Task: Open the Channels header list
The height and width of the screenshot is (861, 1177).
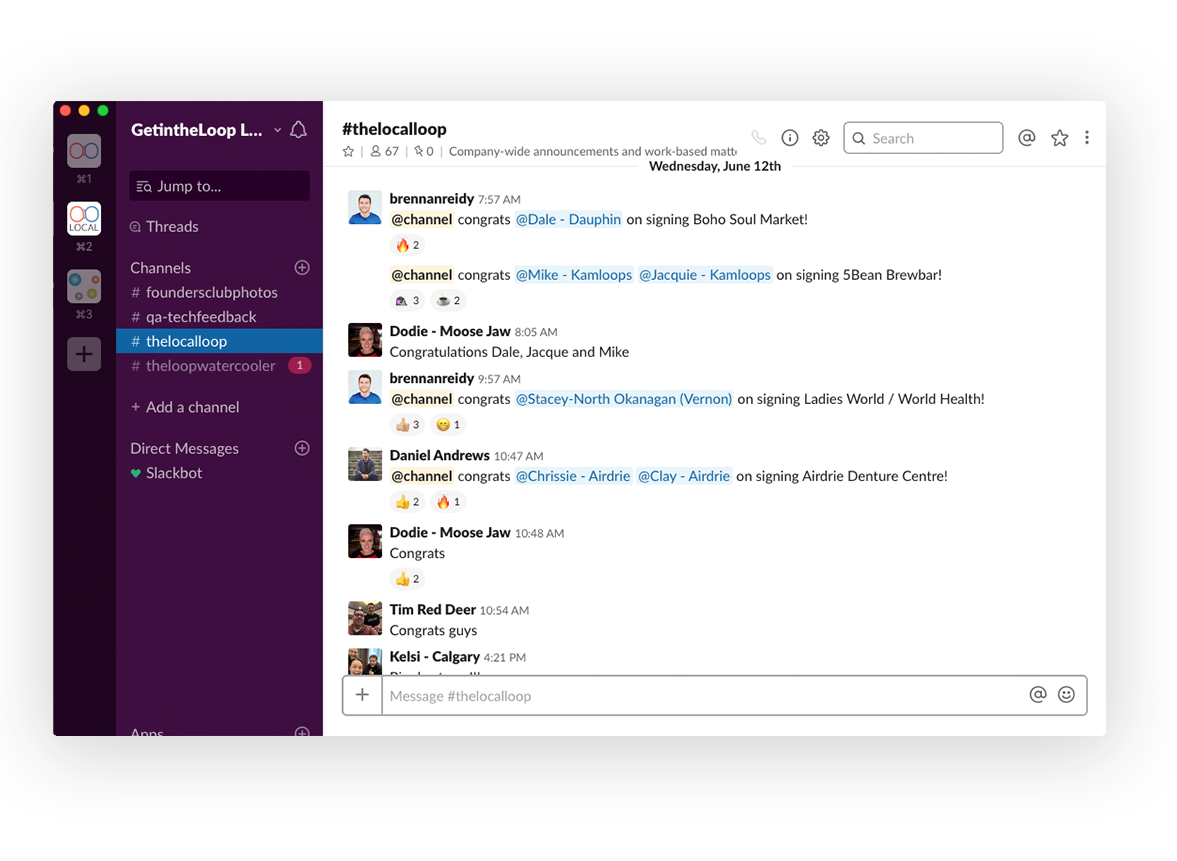Action: click(161, 268)
